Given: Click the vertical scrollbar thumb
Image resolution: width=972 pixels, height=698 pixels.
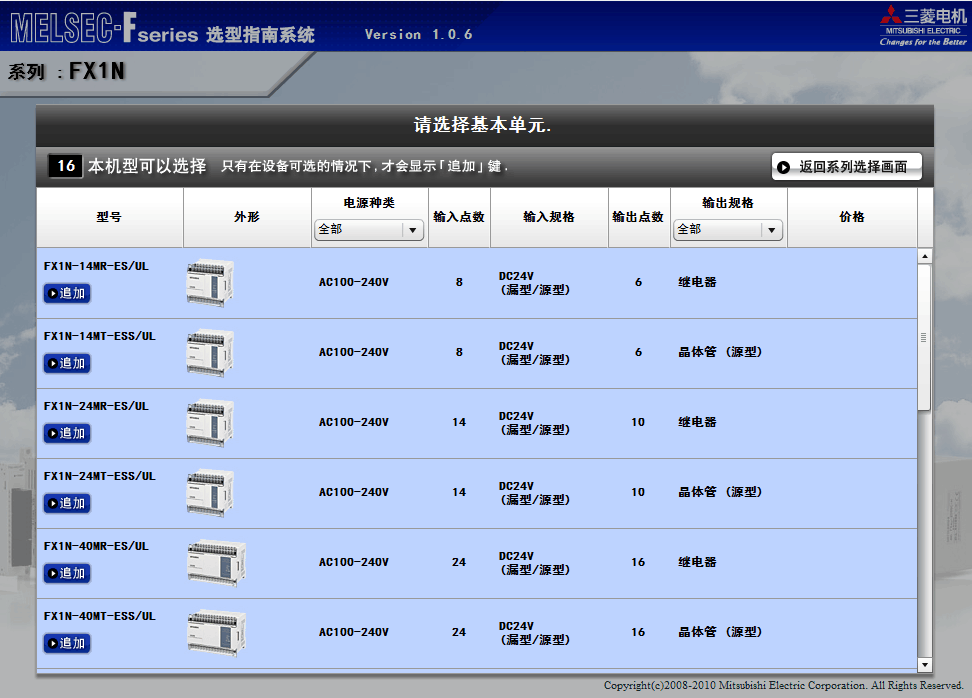Looking at the screenshot, I should coord(924,337).
